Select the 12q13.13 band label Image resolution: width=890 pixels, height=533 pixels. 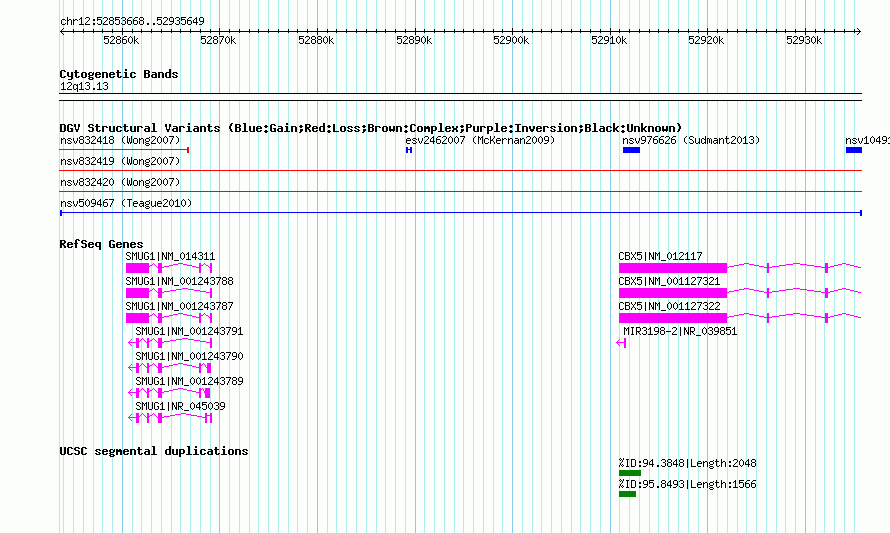(84, 86)
